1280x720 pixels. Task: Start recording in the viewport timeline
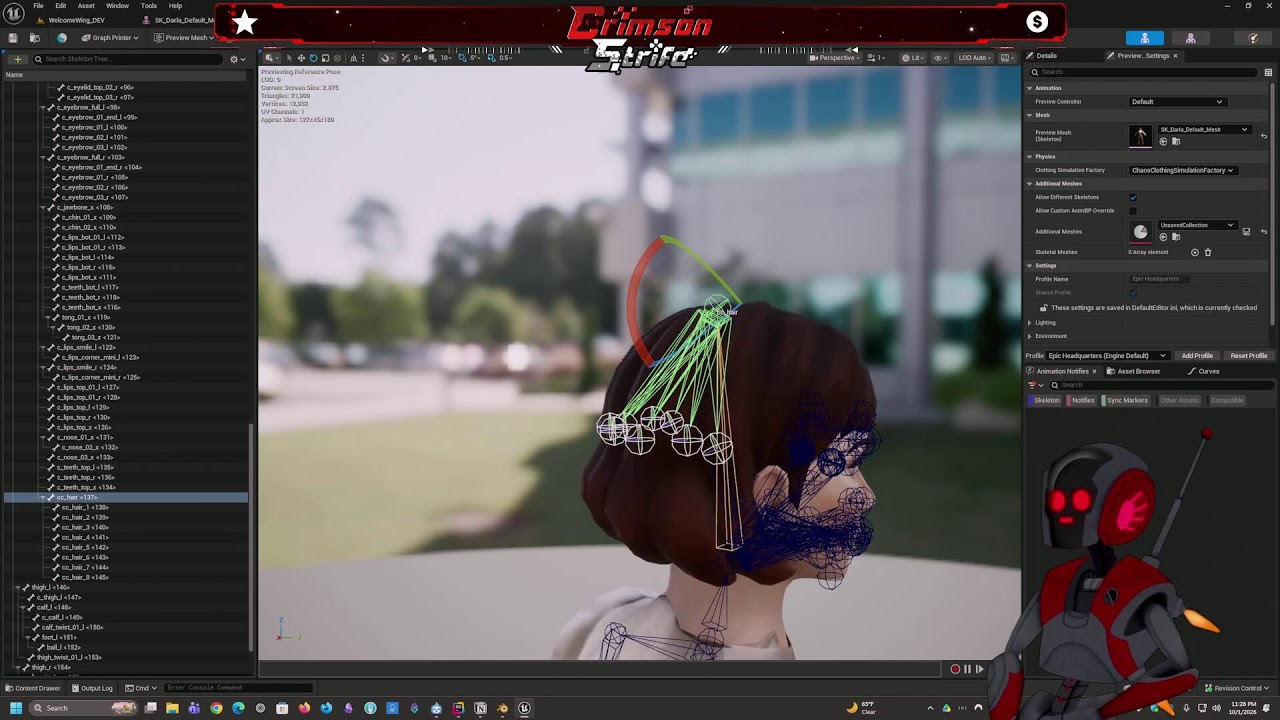[x=955, y=669]
